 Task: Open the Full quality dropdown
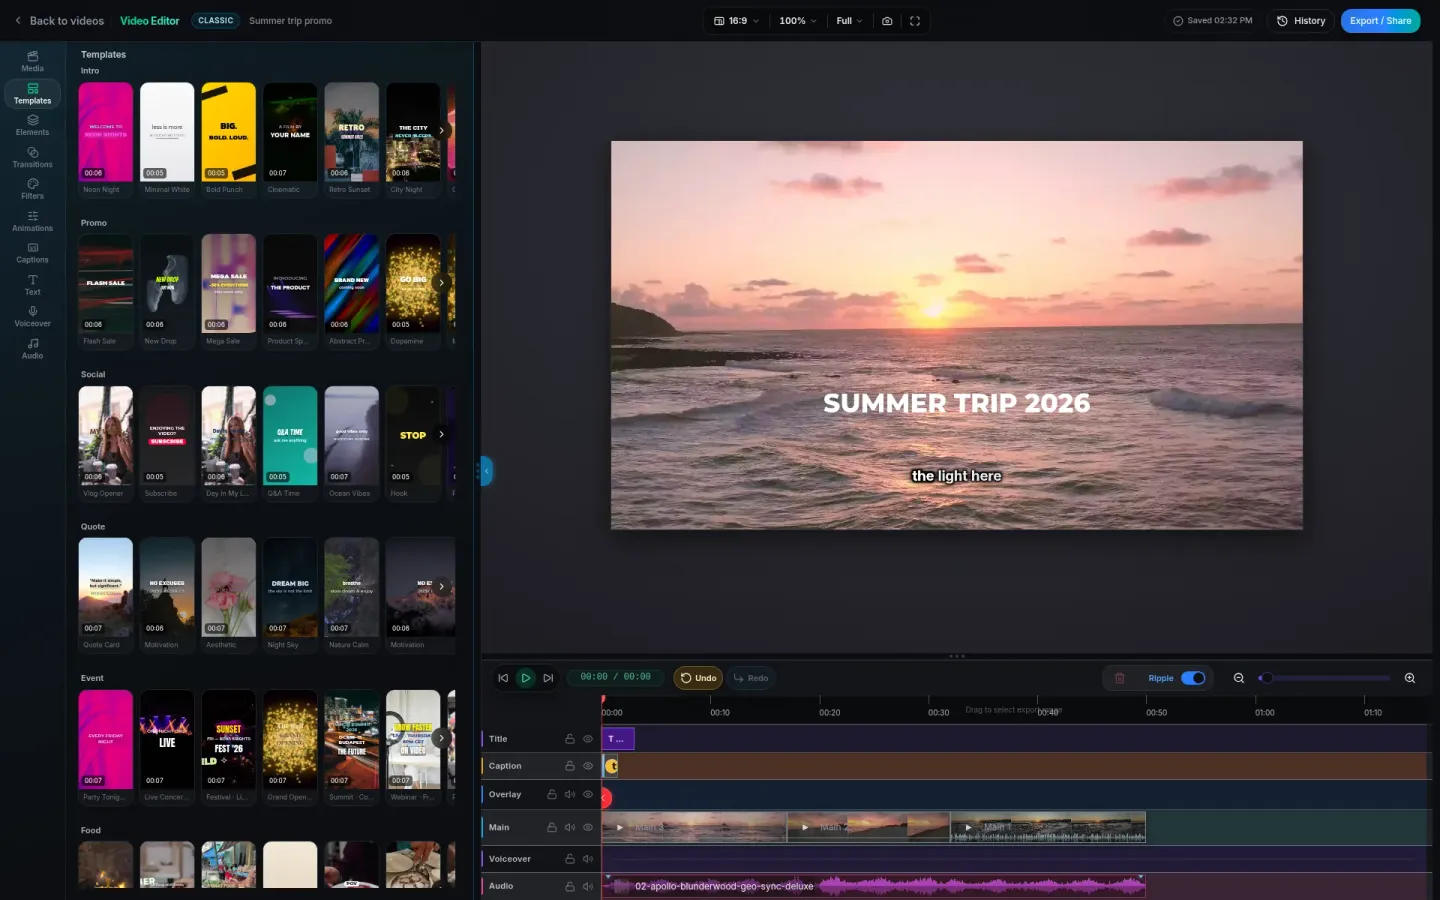pyautogui.click(x=849, y=21)
